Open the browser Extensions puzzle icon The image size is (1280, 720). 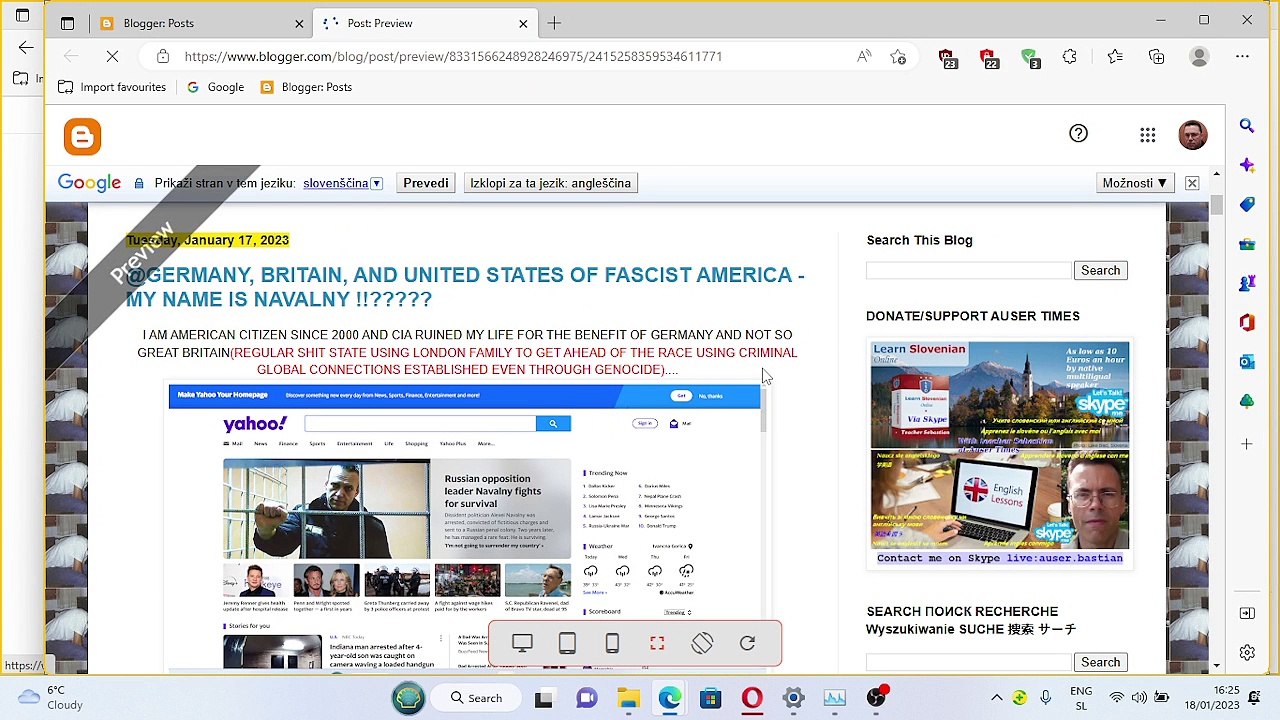click(1070, 57)
